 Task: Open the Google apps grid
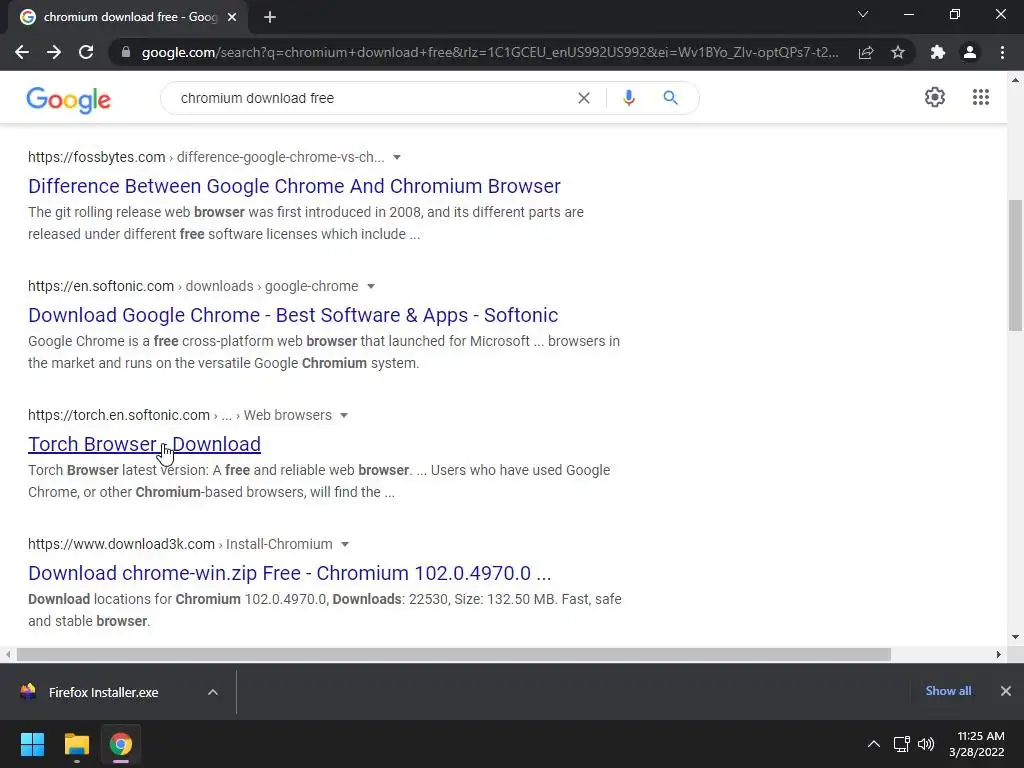point(980,97)
